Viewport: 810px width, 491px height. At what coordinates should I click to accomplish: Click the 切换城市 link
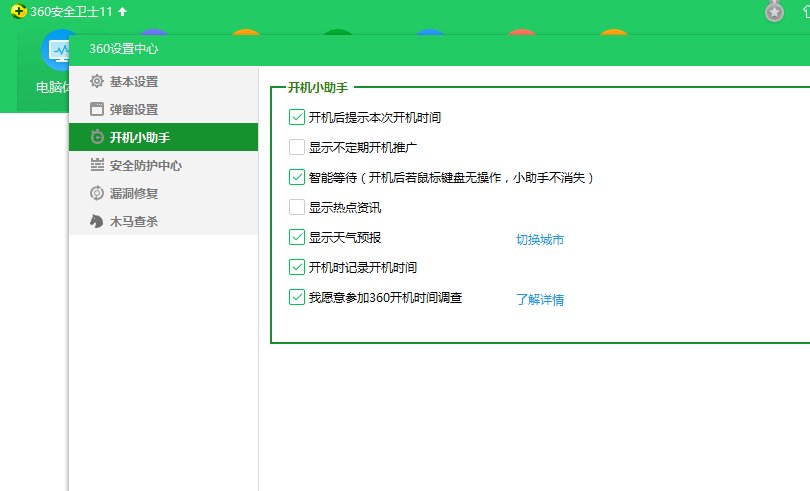click(540, 239)
